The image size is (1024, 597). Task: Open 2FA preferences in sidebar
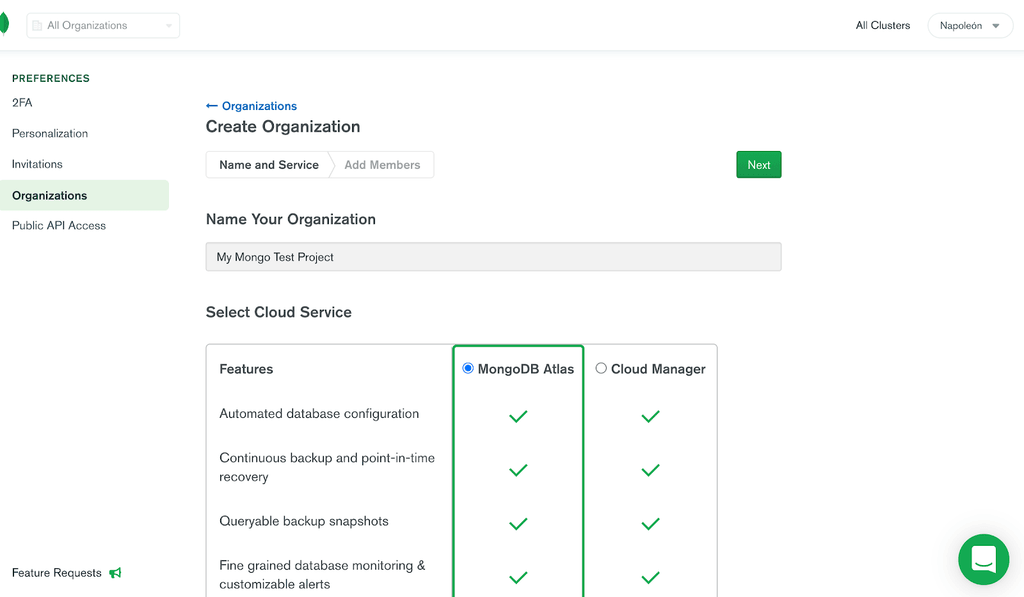(22, 103)
